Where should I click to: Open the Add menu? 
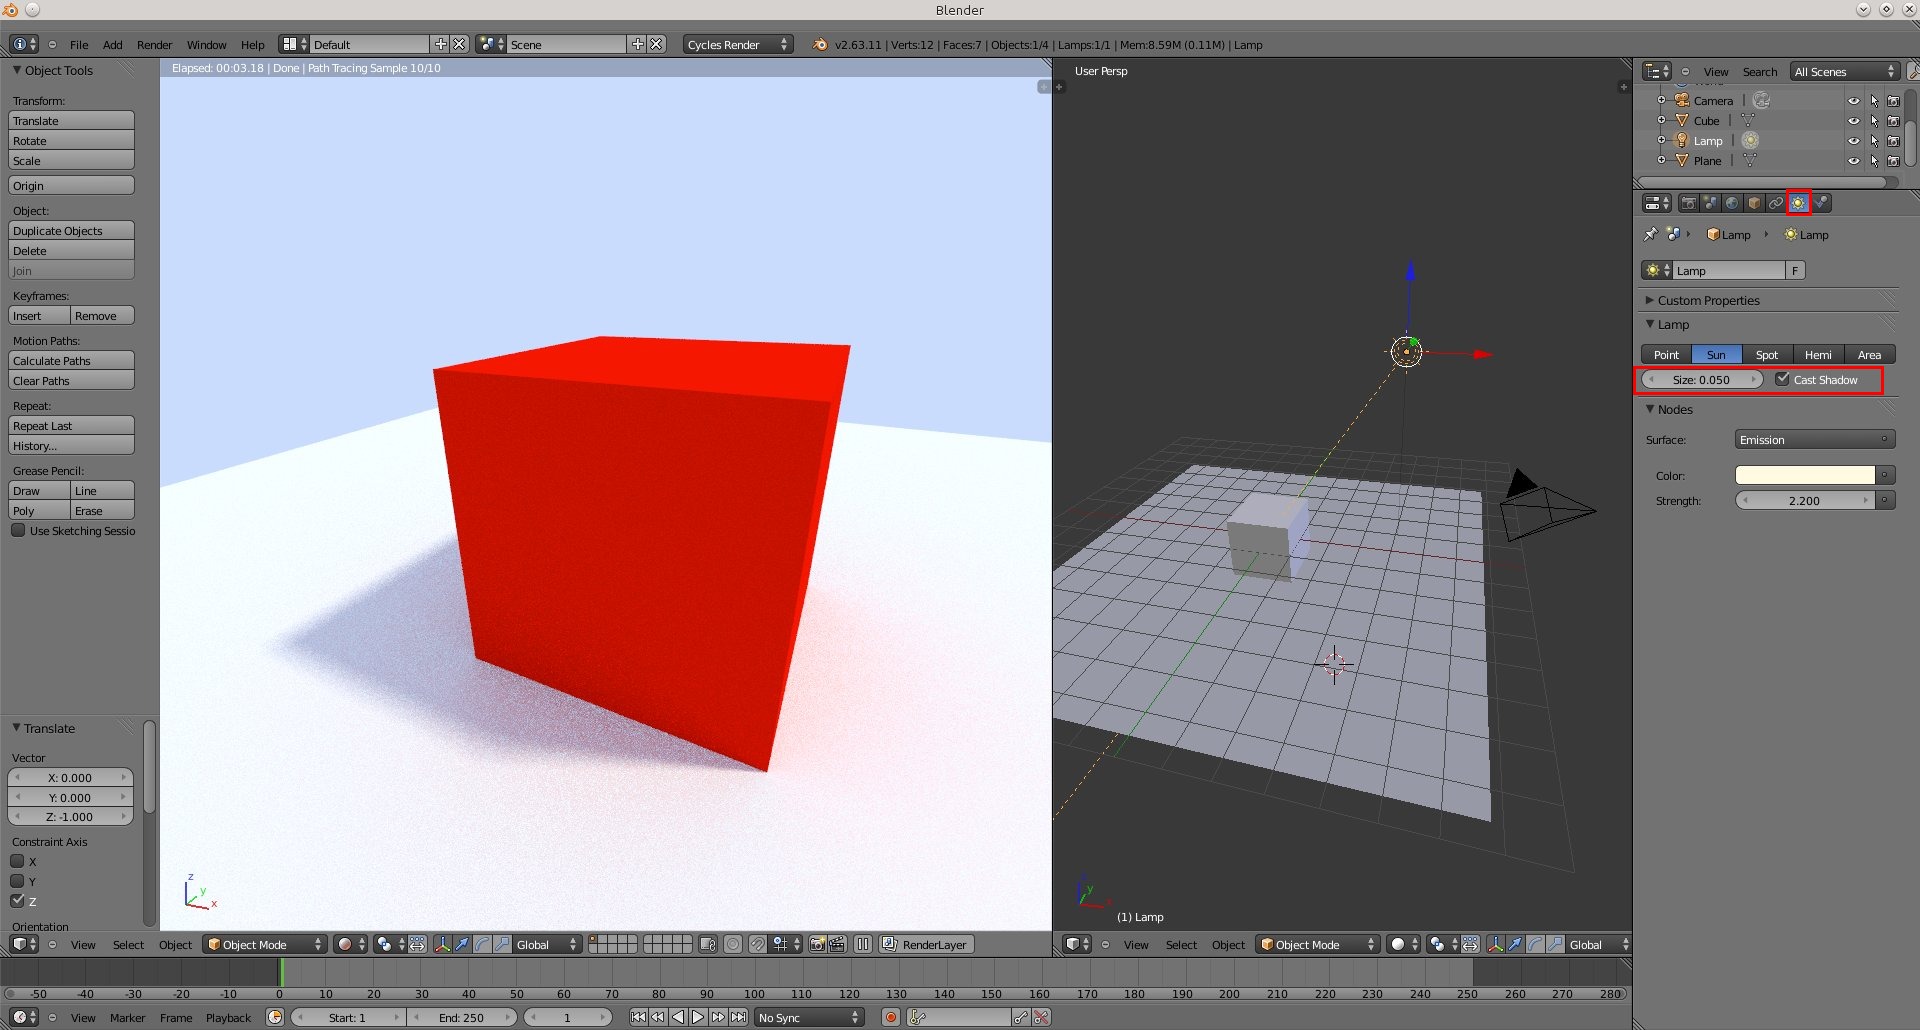(113, 45)
